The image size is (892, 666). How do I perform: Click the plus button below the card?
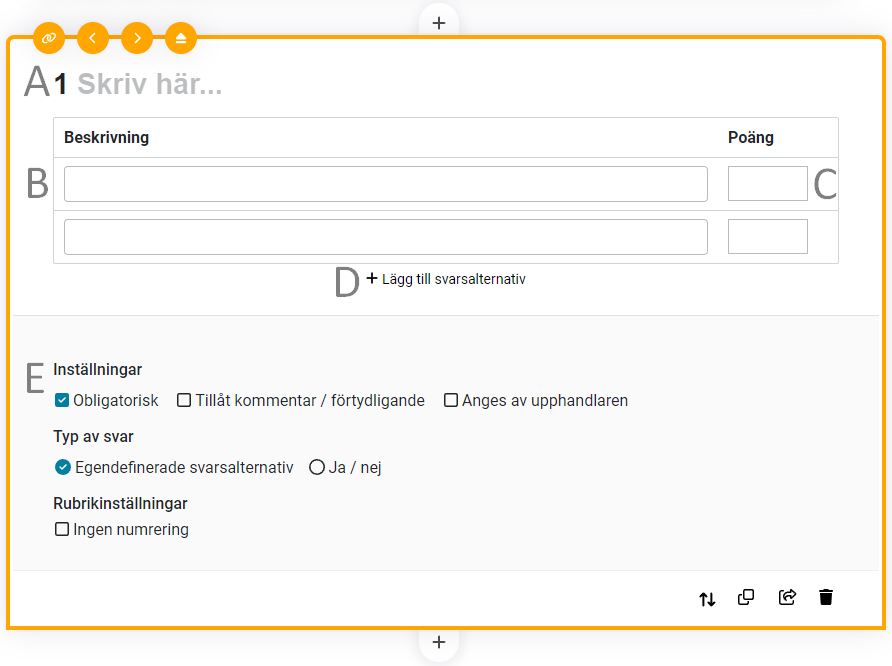(x=438, y=642)
